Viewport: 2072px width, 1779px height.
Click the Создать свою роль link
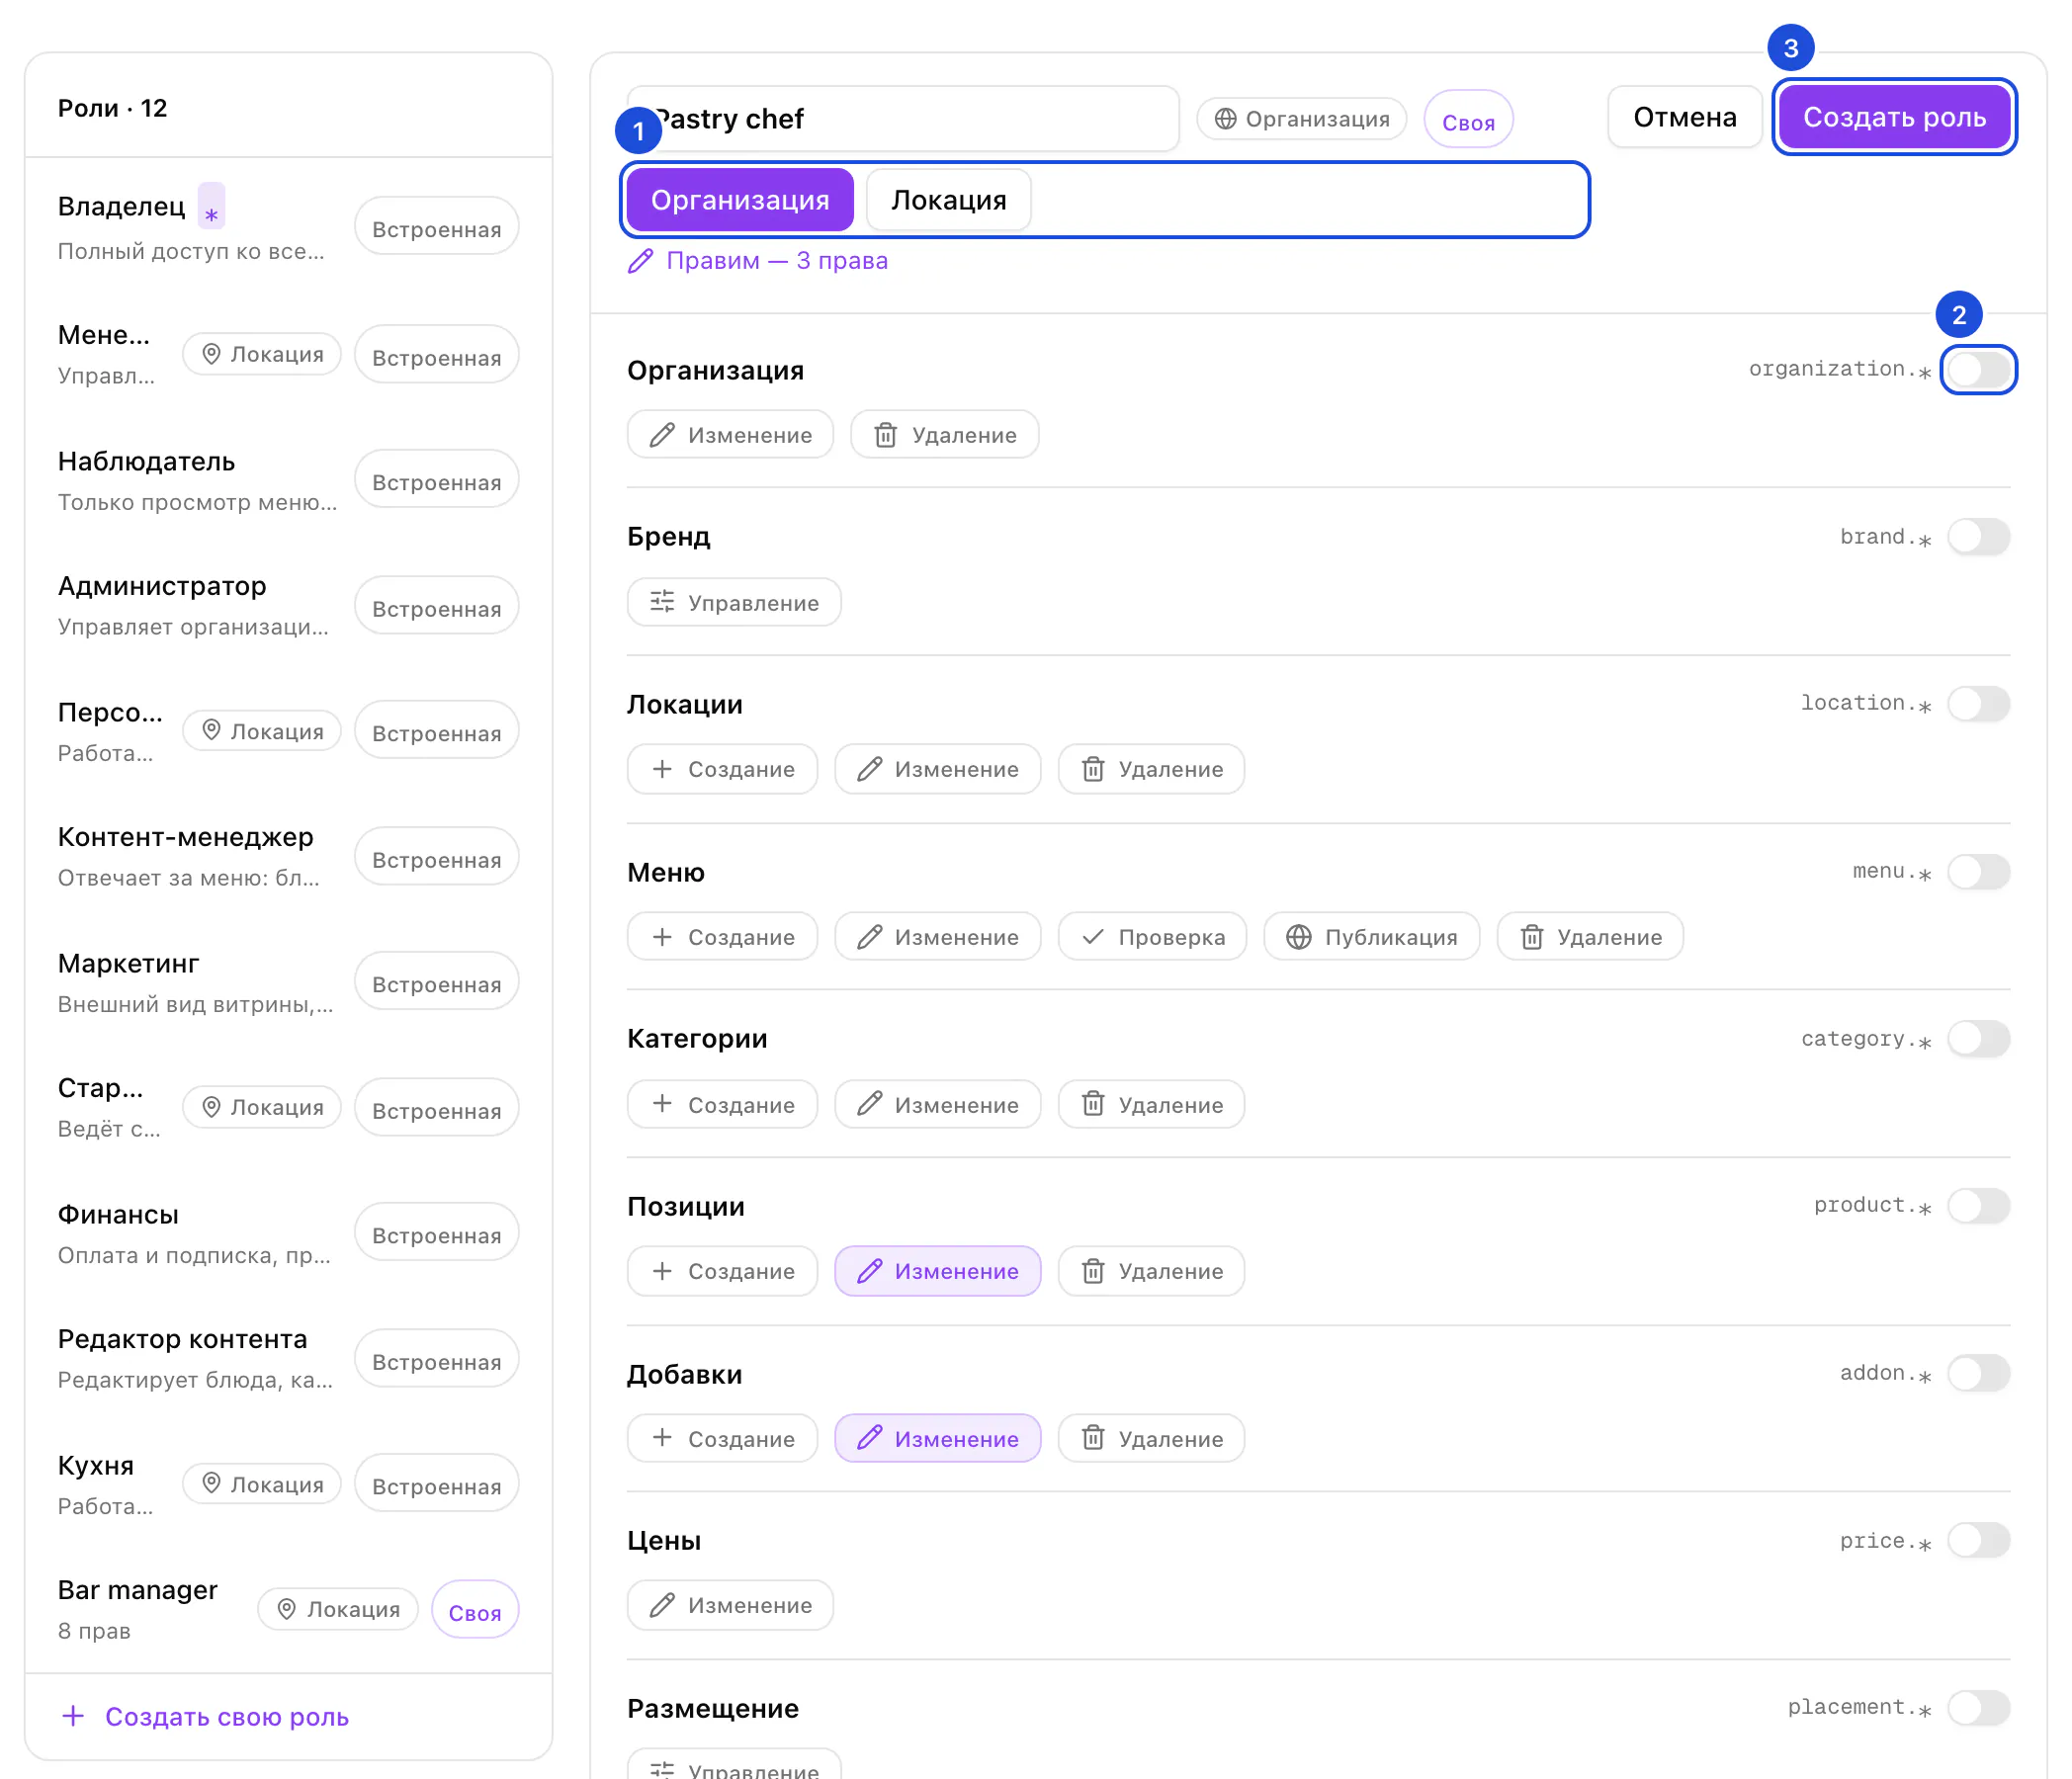(x=205, y=1717)
